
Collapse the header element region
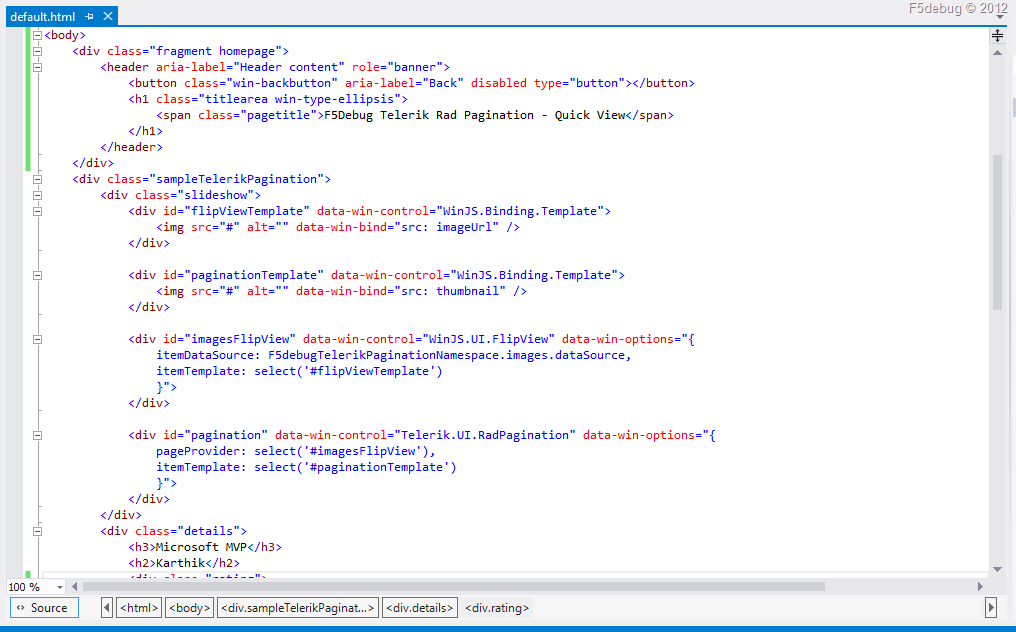[x=37, y=68]
